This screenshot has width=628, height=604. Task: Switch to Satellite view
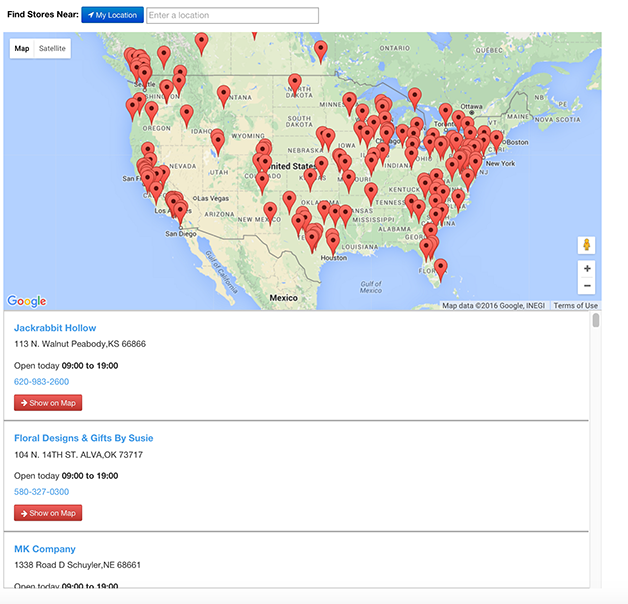[x=52, y=48]
